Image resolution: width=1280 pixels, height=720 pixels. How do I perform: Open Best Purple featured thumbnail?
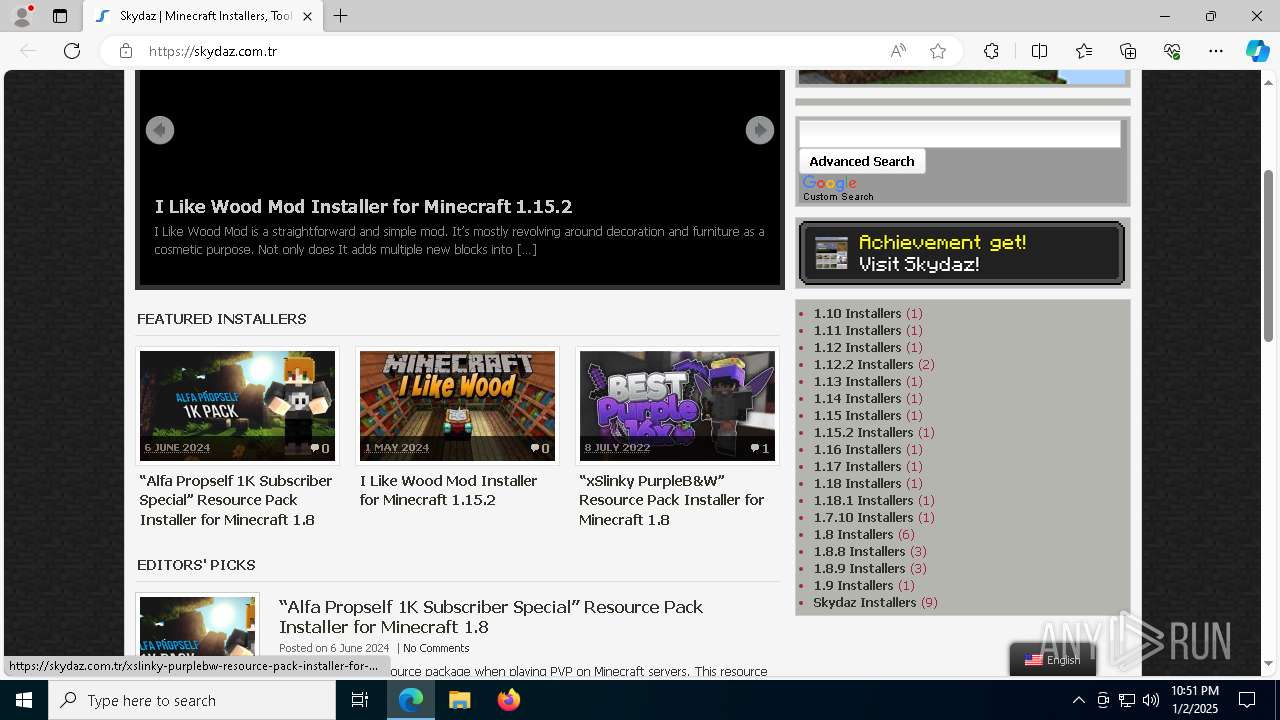point(677,405)
